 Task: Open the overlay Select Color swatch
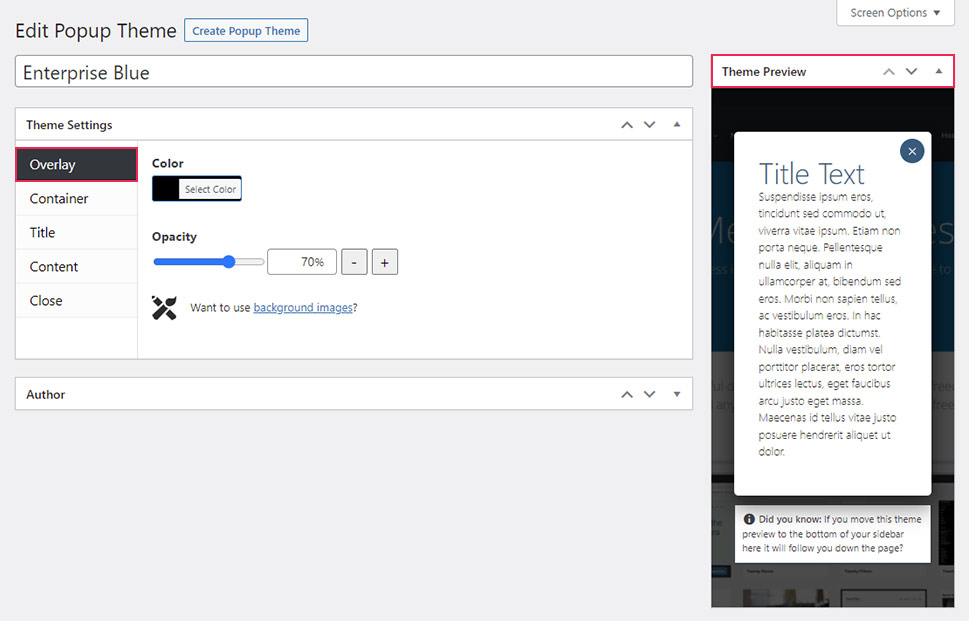click(x=197, y=189)
